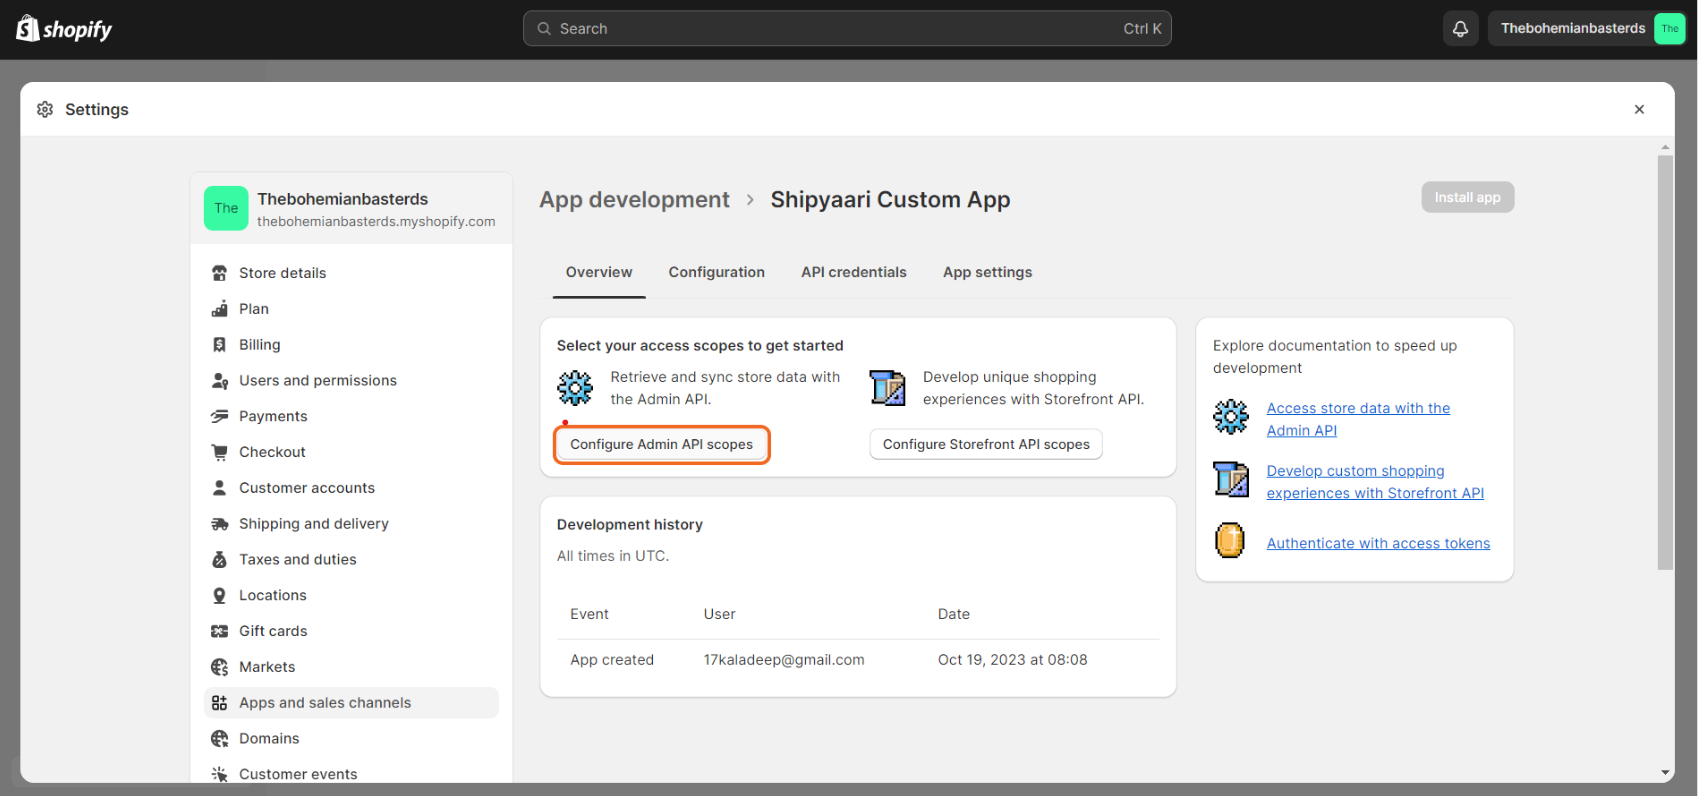Click the coin icon beside Authenticate link
The width and height of the screenshot is (1698, 796).
coord(1230,541)
